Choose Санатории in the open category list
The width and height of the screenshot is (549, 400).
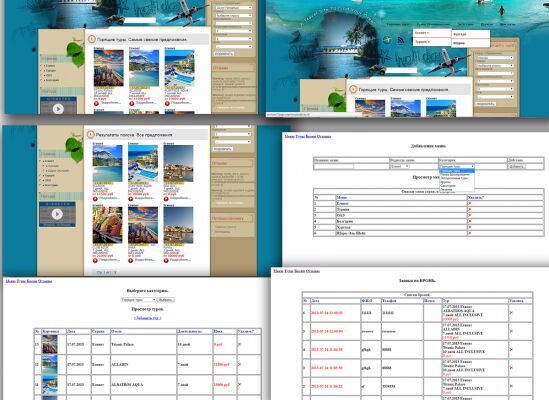(x=457, y=186)
